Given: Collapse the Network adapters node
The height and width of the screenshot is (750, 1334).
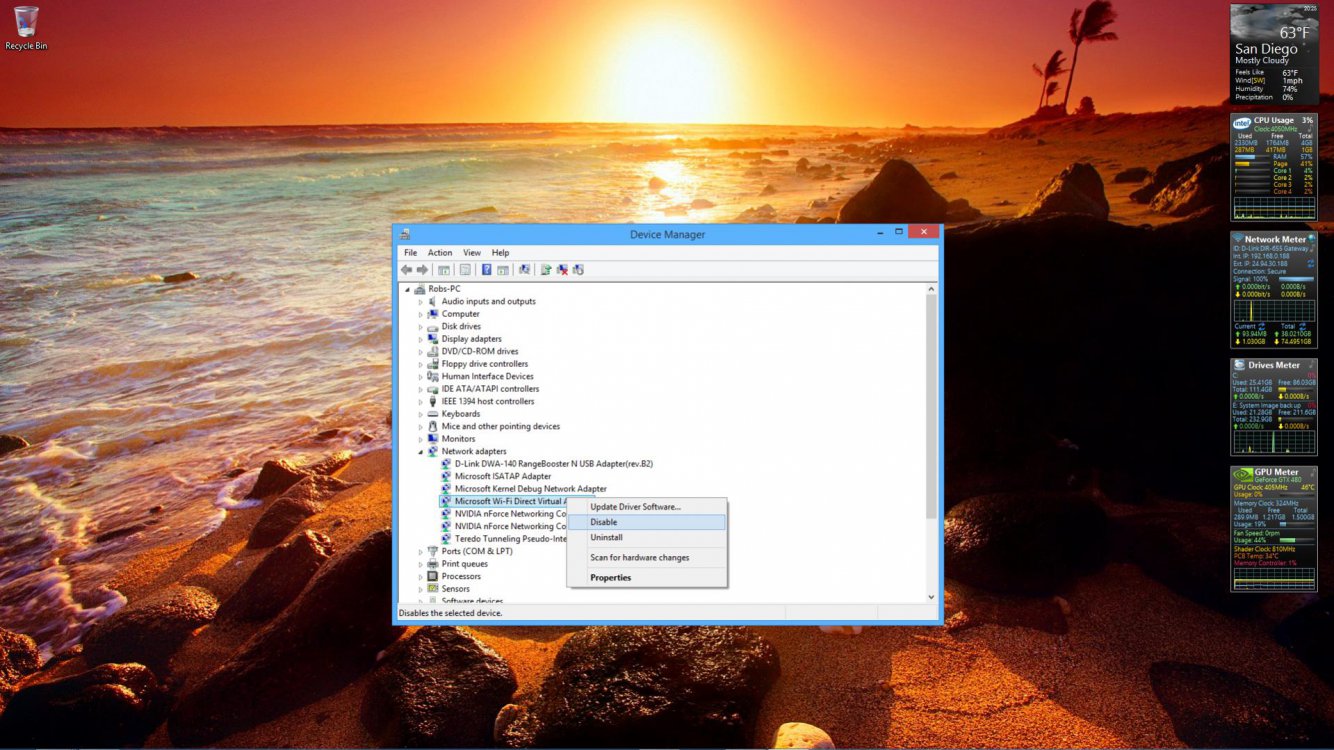Looking at the screenshot, I should (421, 452).
